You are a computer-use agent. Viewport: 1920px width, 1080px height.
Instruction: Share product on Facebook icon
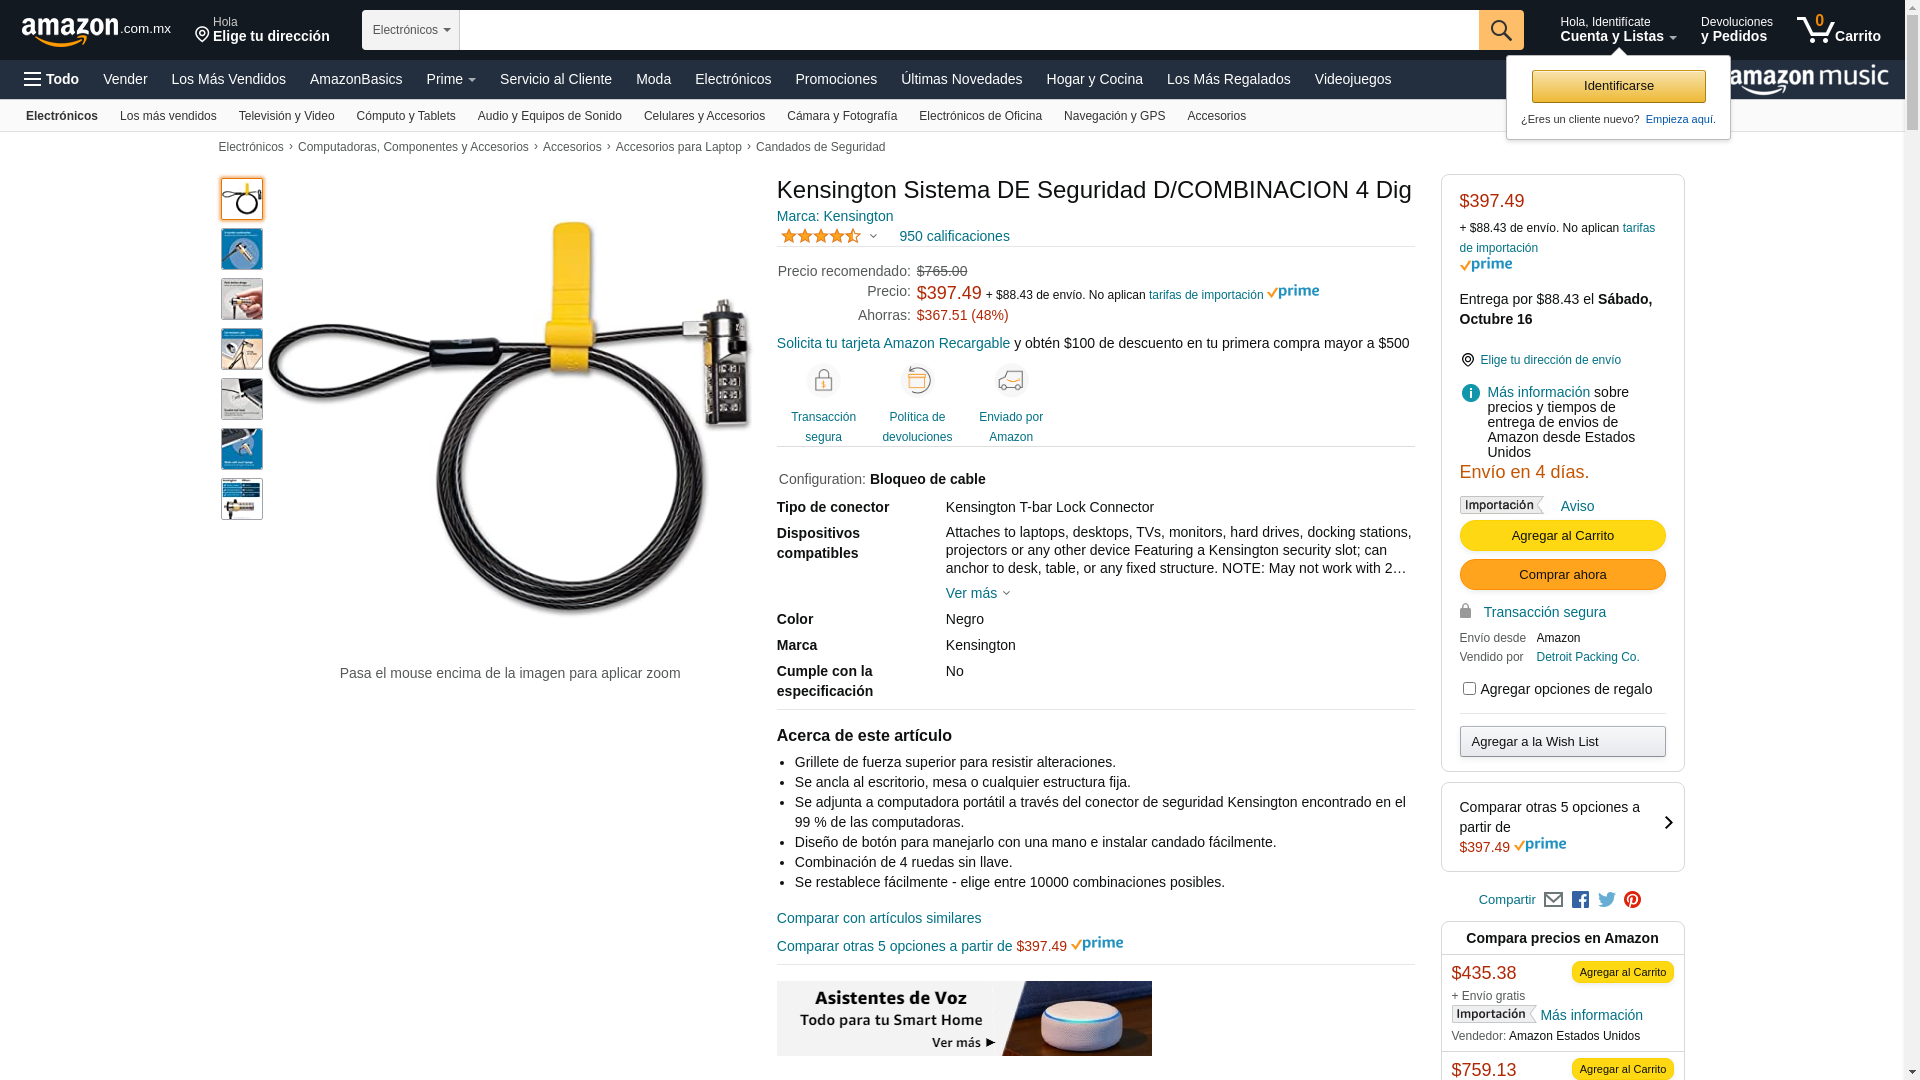pos(1580,900)
